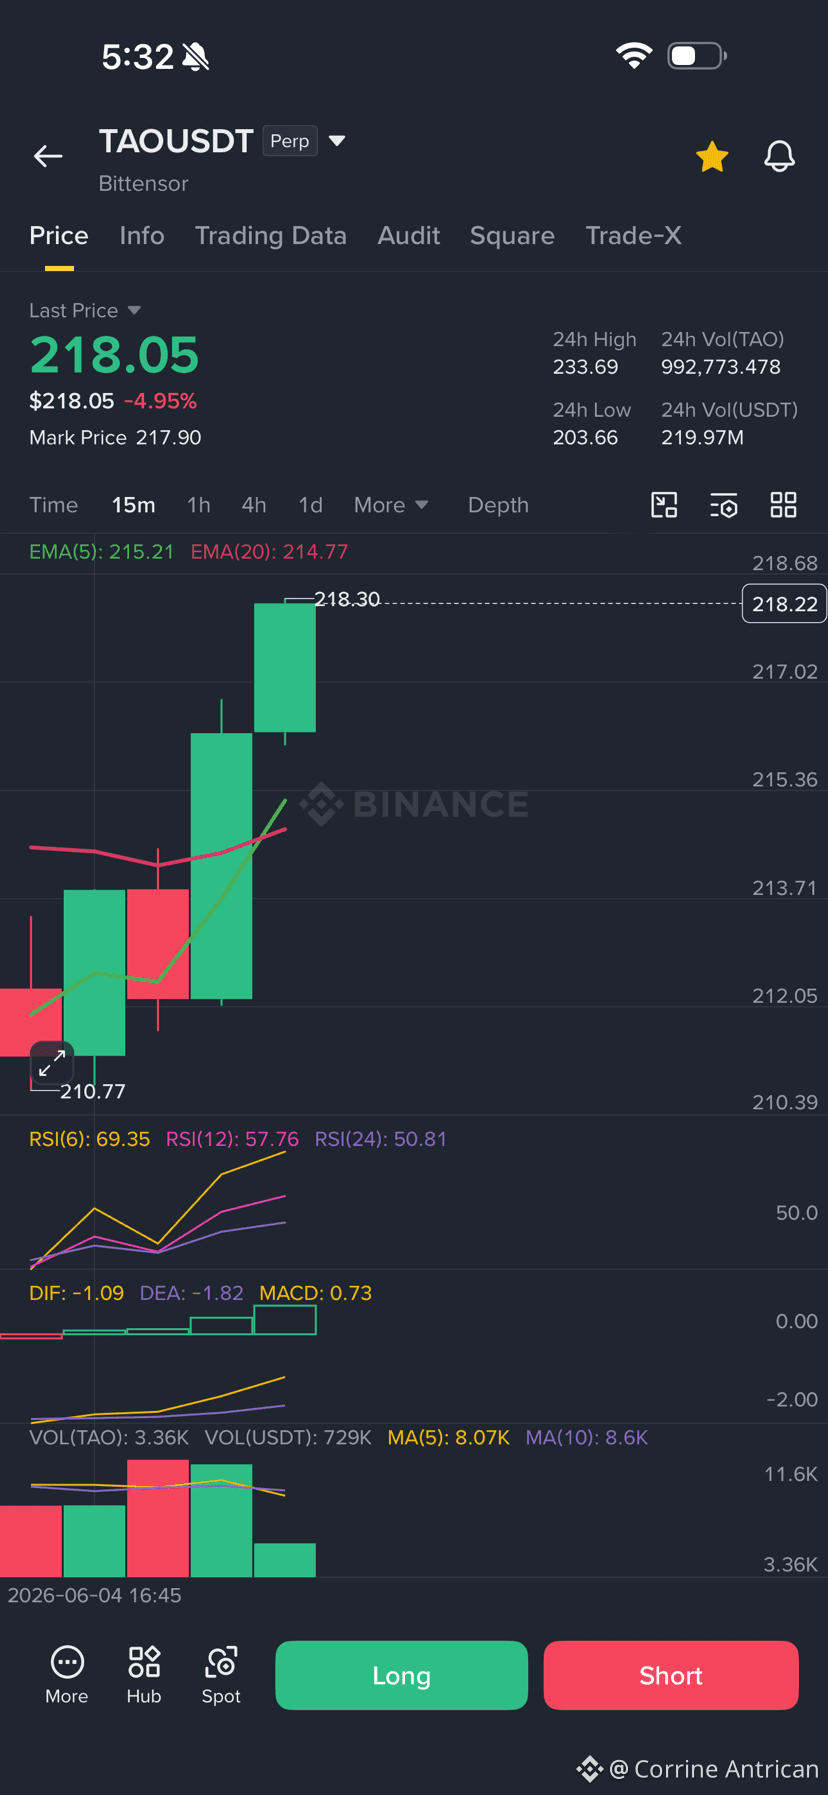This screenshot has width=828, height=1795.
Task: Open the Trade-X tab
Action: pyautogui.click(x=634, y=236)
